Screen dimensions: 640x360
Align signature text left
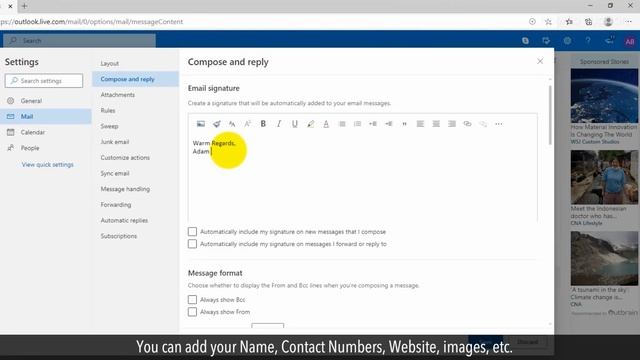coord(420,124)
